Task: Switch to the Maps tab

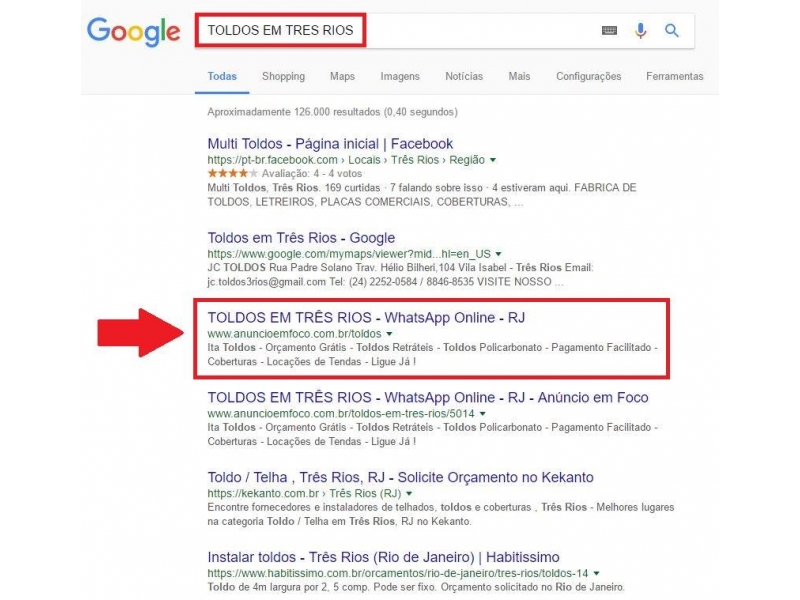Action: click(x=342, y=76)
